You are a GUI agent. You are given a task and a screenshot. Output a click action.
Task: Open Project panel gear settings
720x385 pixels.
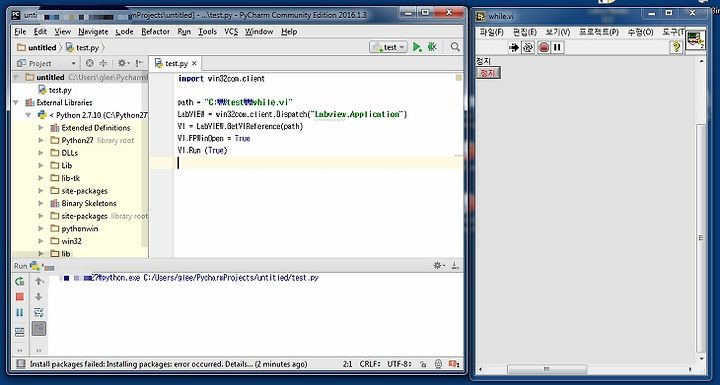pos(123,63)
